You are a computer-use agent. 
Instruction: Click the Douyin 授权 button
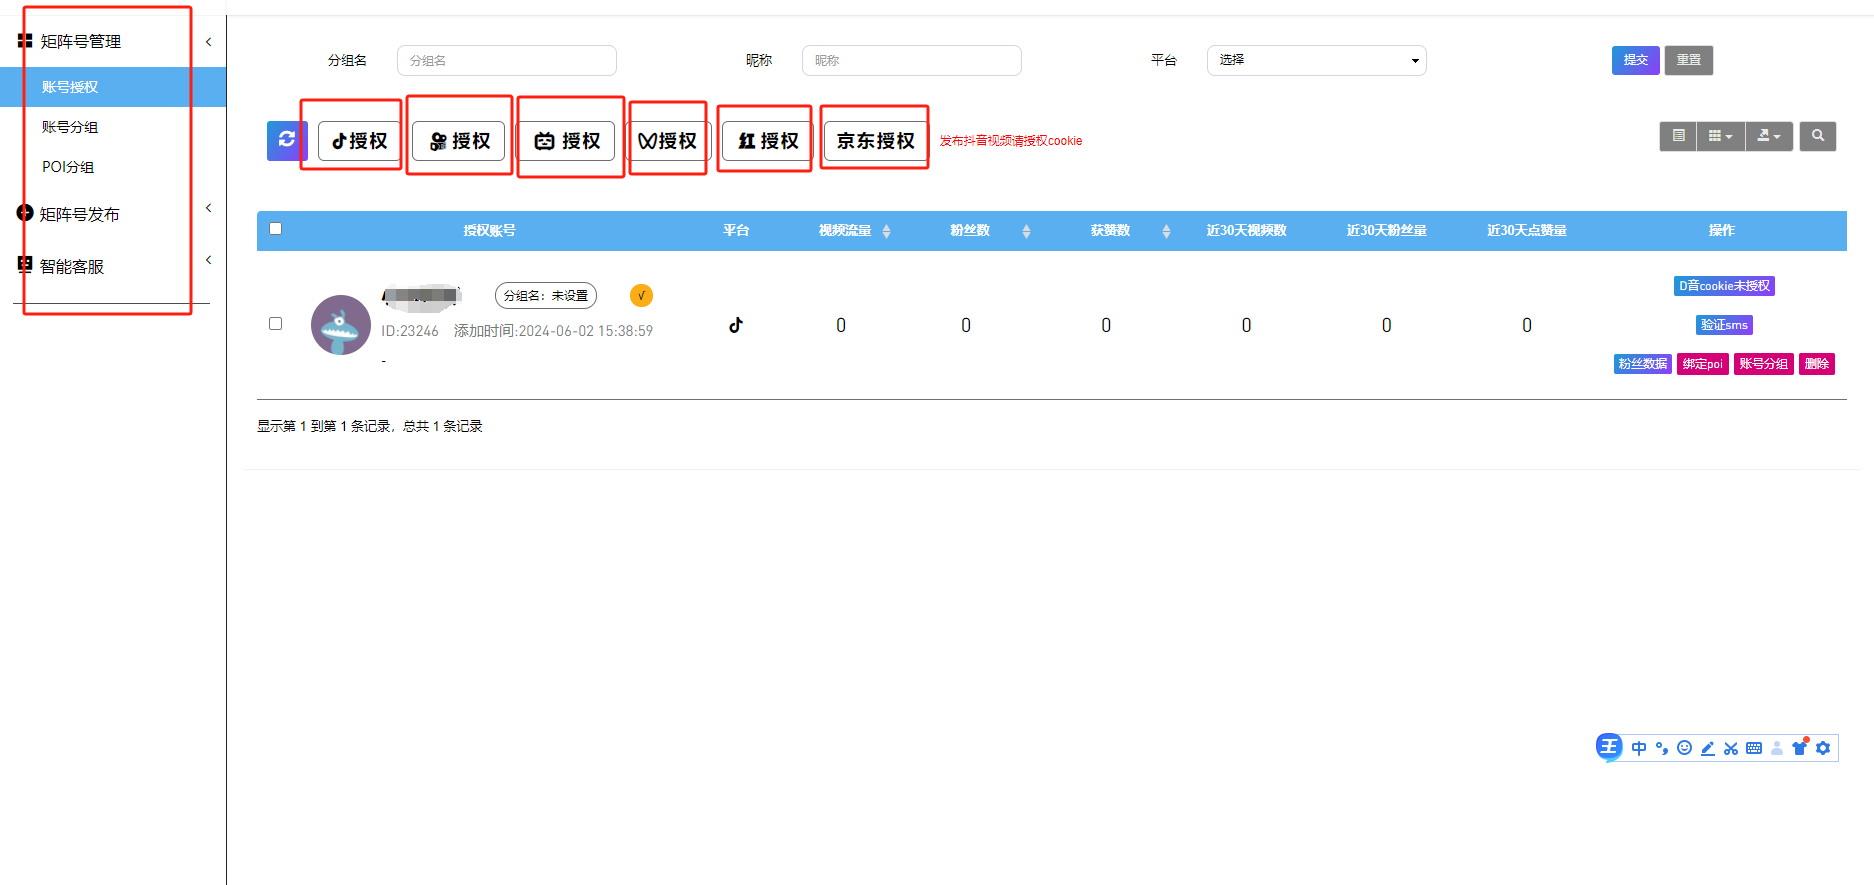pyautogui.click(x=359, y=141)
